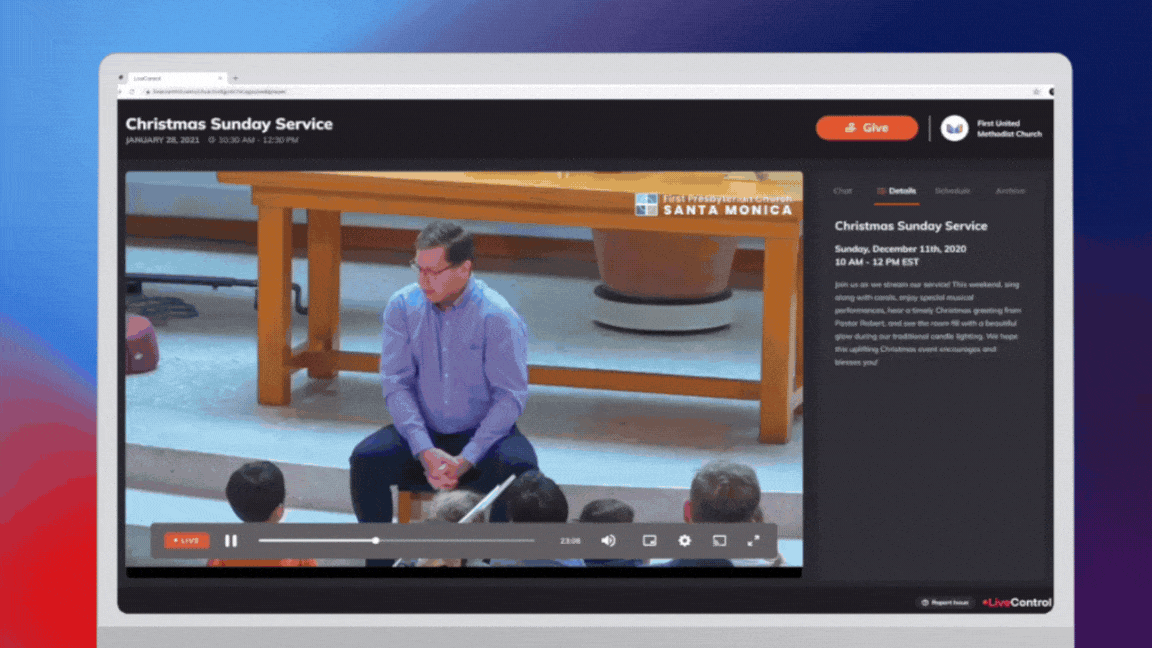Click the refresh icon in the browser toolbar

[x=132, y=90]
